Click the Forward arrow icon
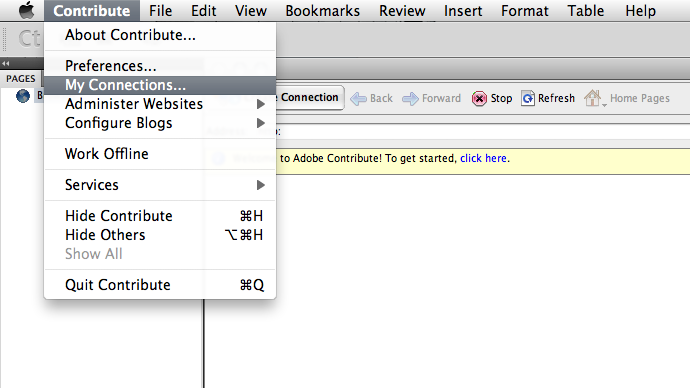Screen dimensions: 690x388 coord(410,99)
